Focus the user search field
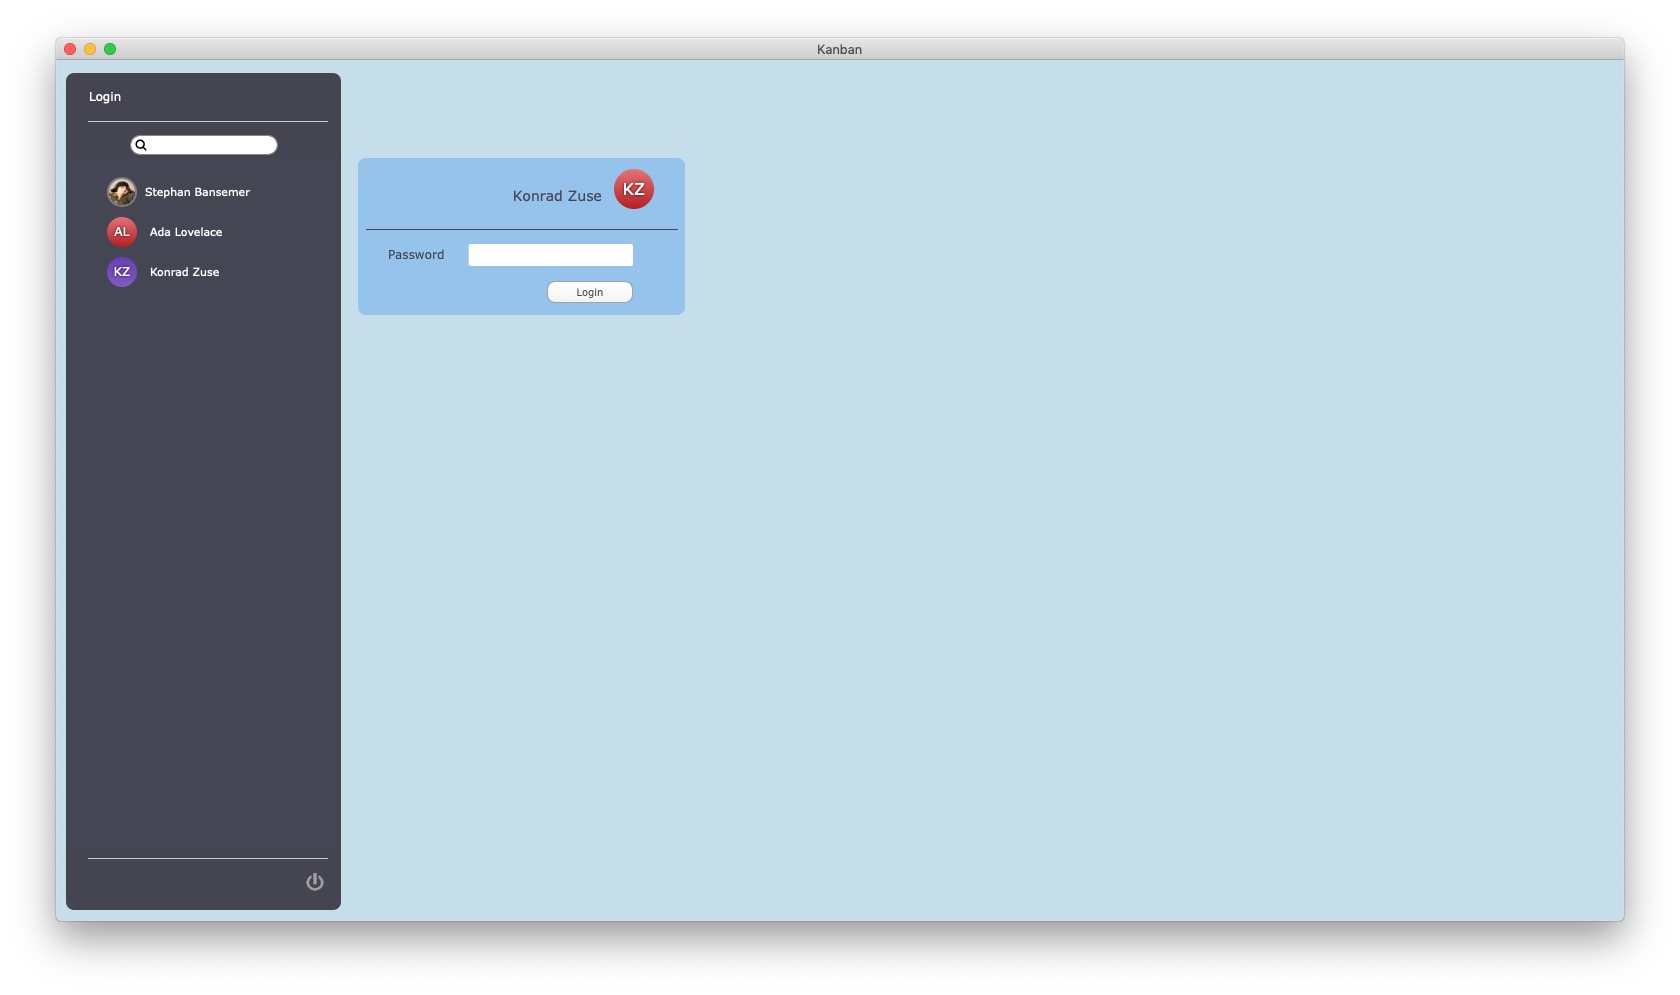Viewport: 1680px width, 995px height. 211,145
